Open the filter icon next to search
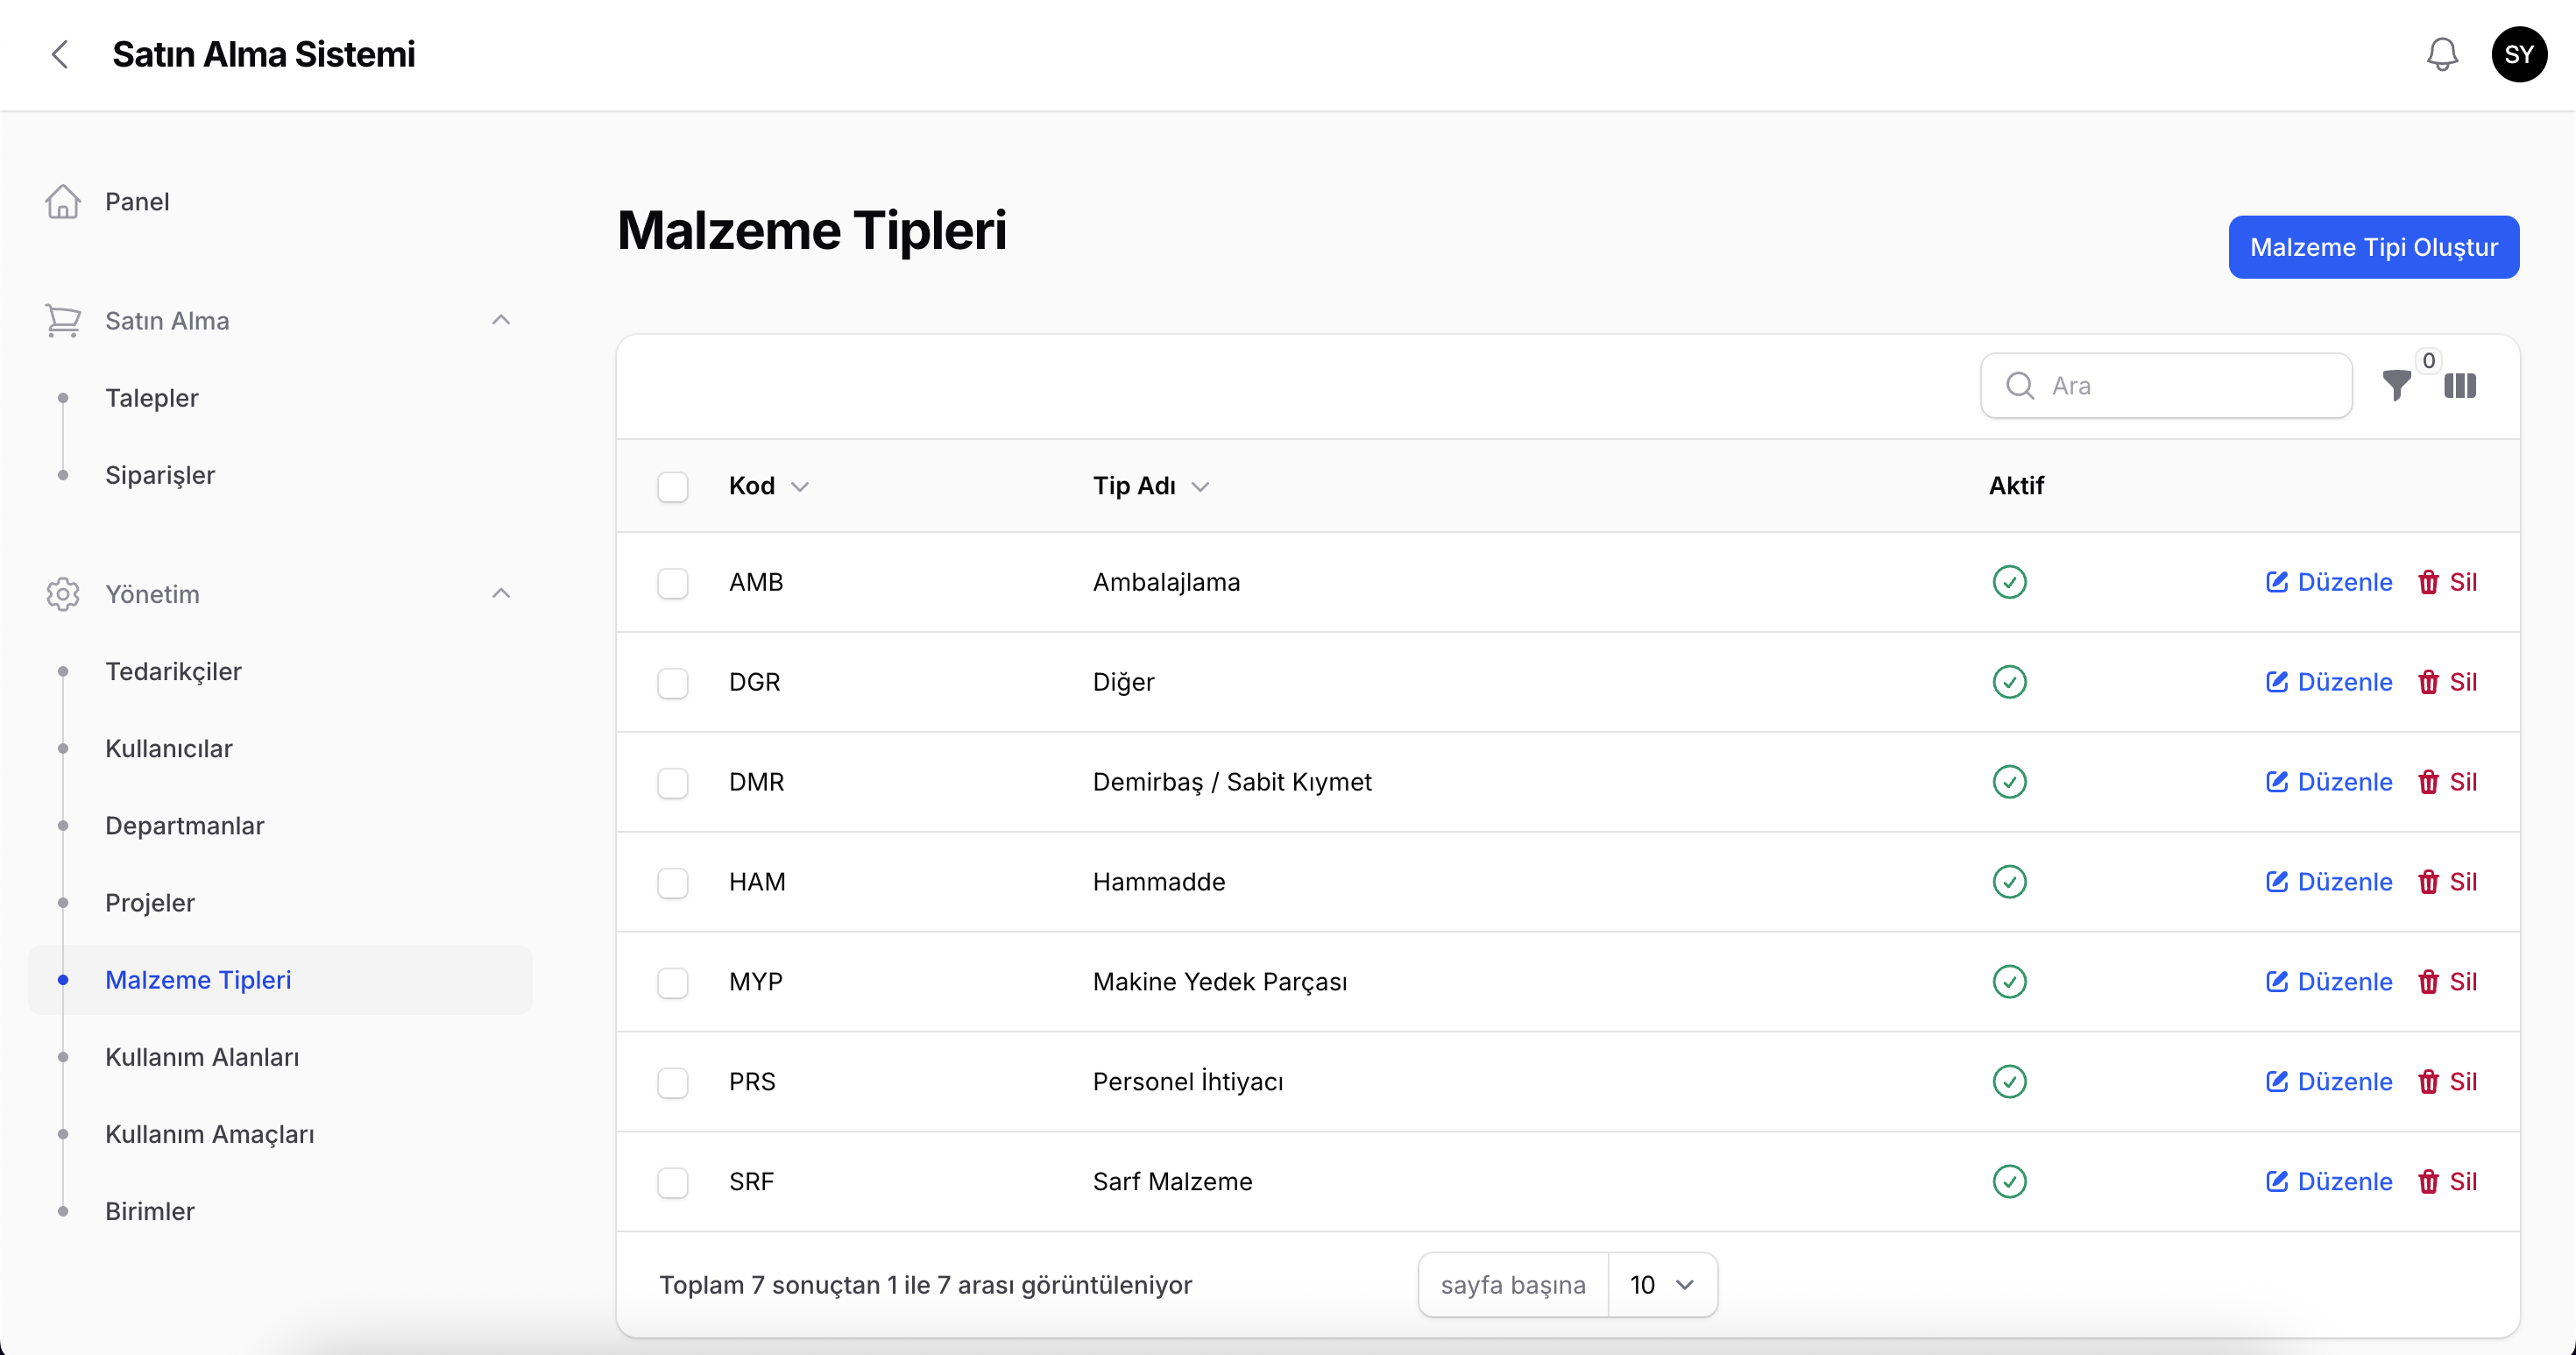 (2397, 386)
